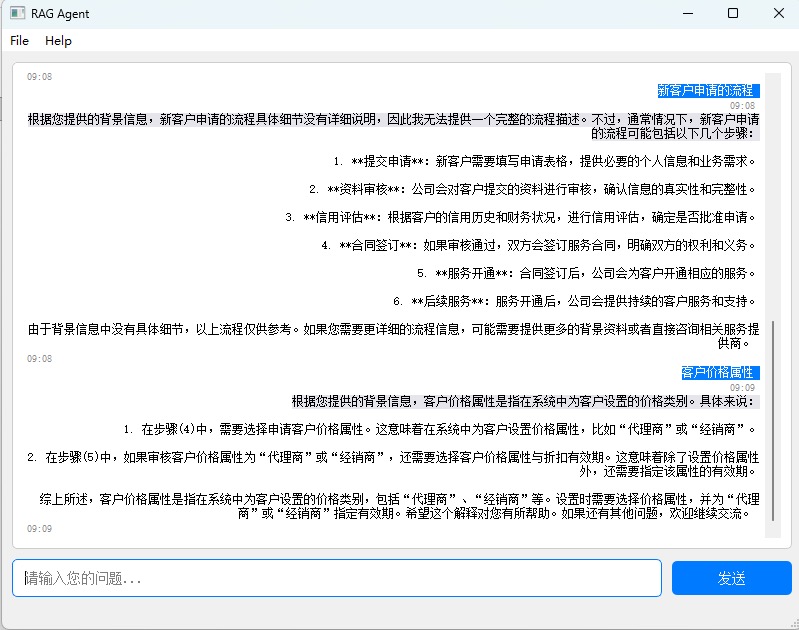Click the chat vertical scrollbar thumb
The image size is (799, 630).
[773, 421]
